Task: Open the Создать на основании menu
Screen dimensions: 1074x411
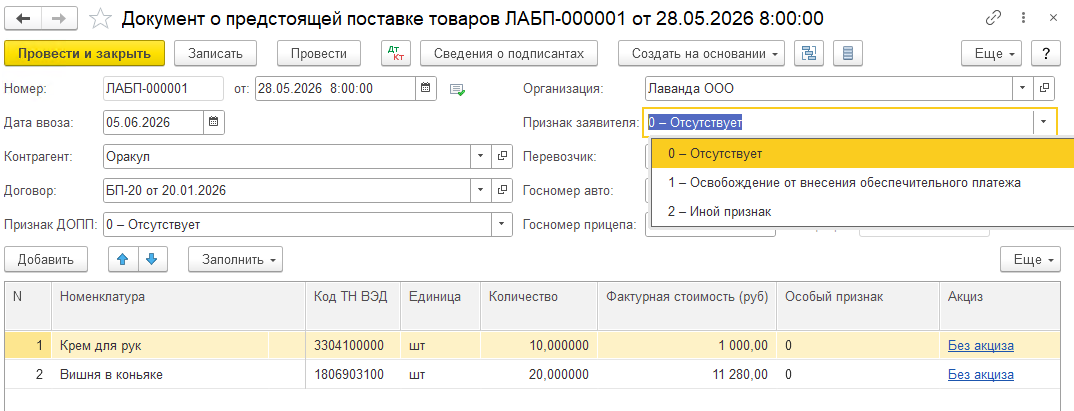Action: [x=701, y=53]
